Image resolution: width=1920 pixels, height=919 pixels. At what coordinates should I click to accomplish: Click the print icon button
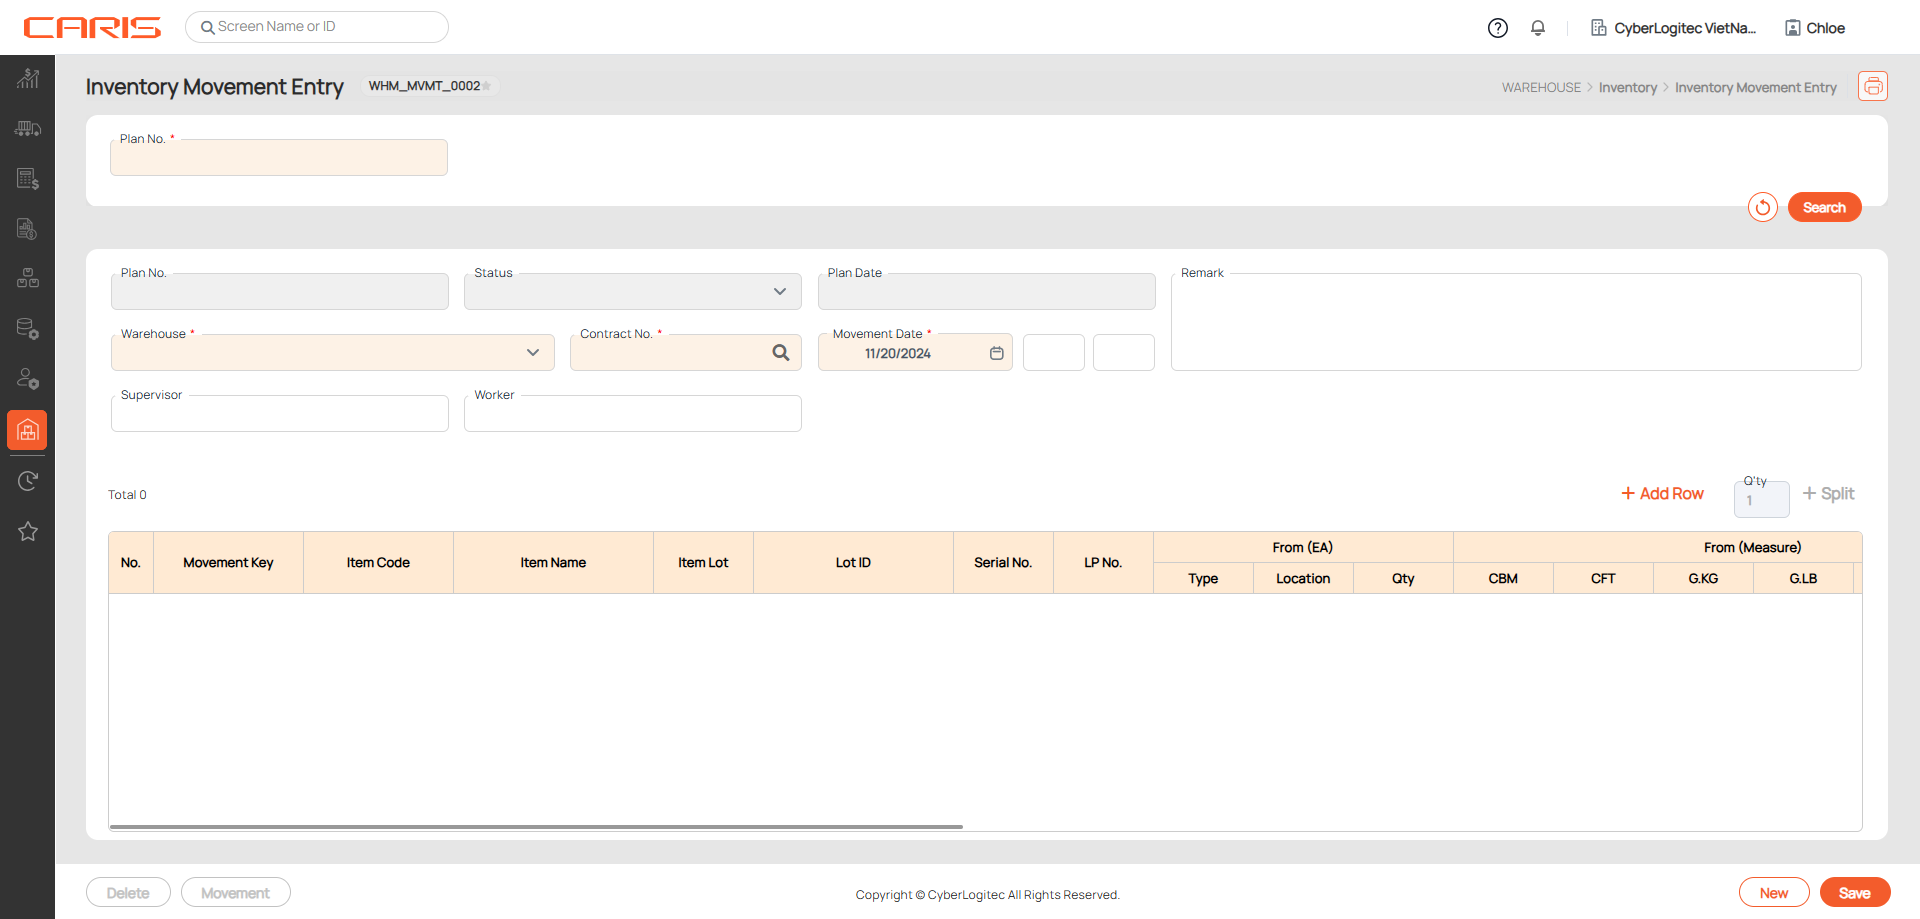[1872, 87]
